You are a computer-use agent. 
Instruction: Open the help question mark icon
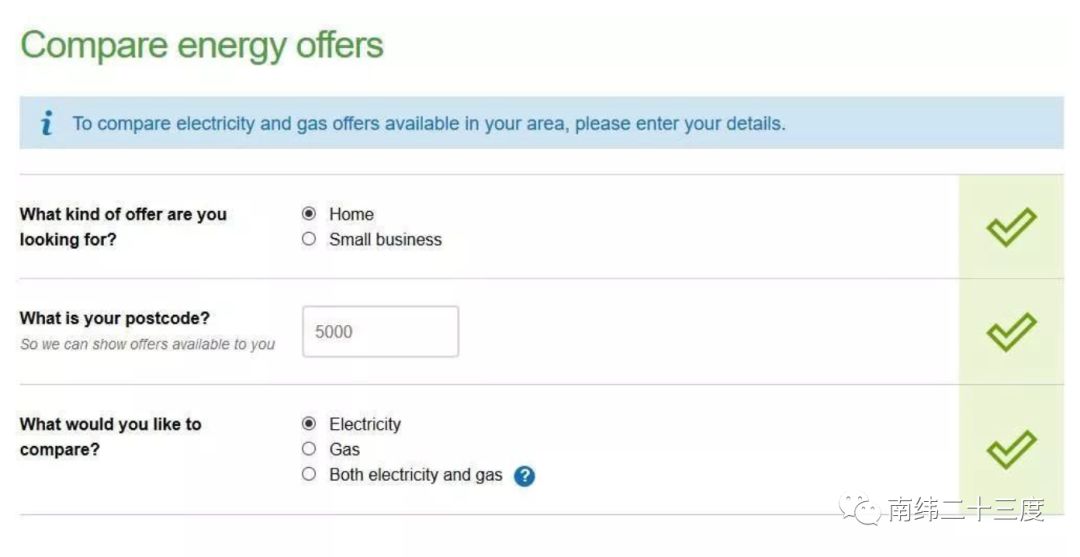[x=524, y=476]
